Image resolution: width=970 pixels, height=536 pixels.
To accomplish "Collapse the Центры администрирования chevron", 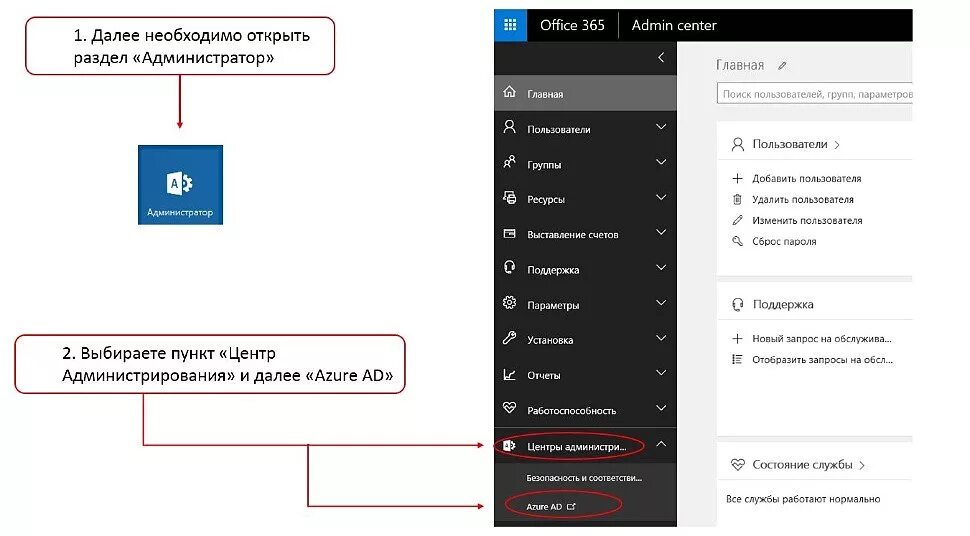I will [661, 444].
